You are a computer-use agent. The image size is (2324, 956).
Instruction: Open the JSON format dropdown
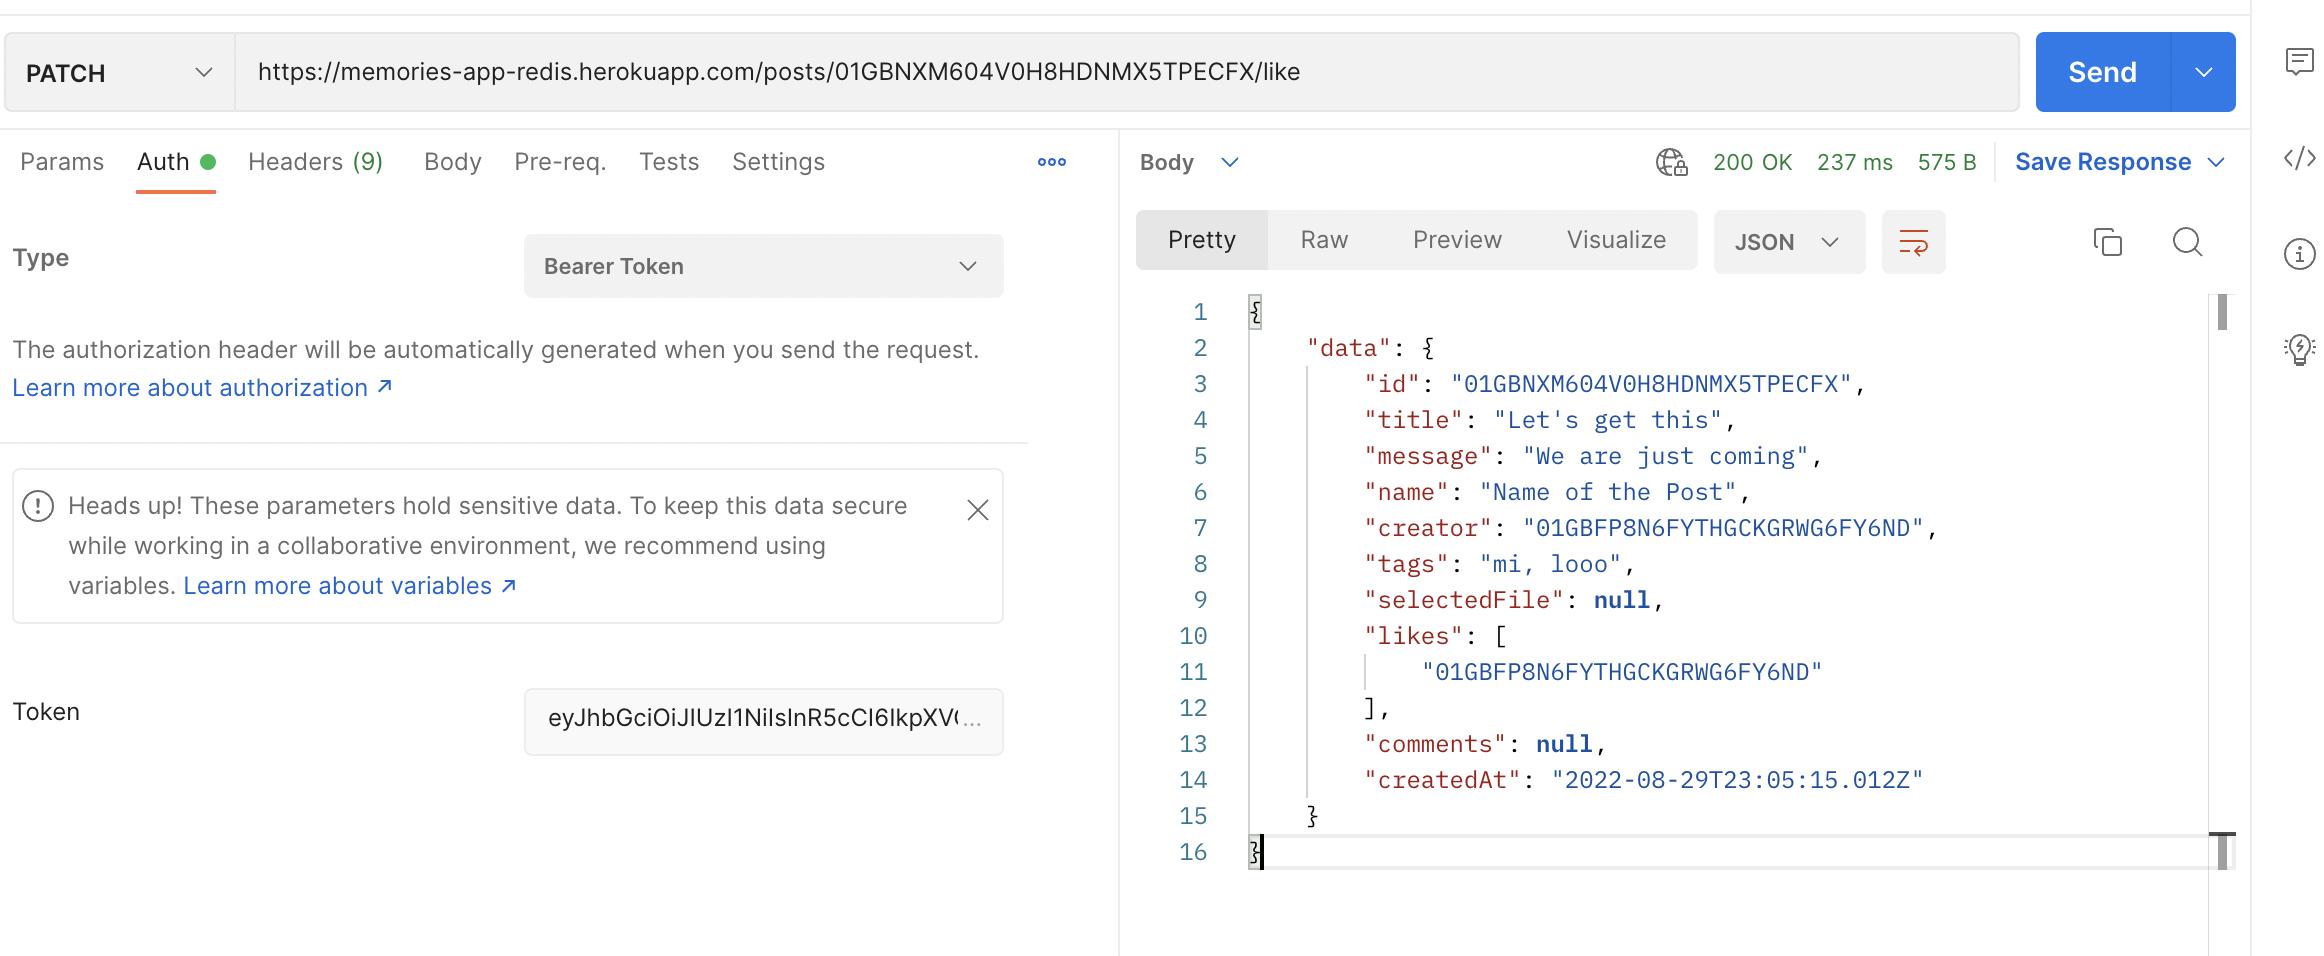click(1789, 242)
